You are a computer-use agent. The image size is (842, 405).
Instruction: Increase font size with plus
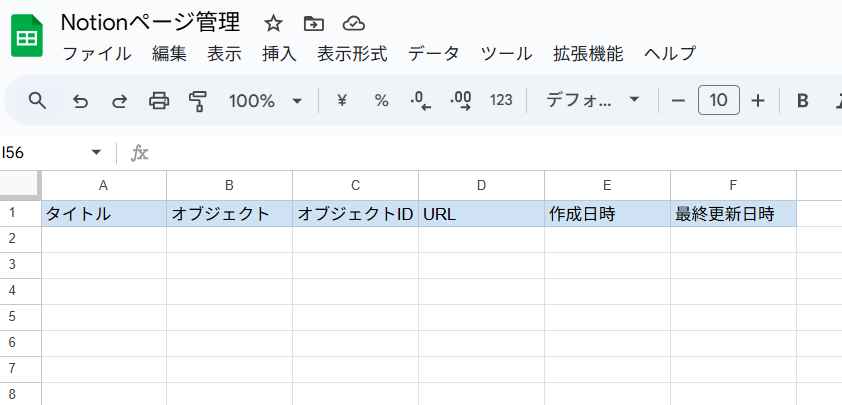pyautogui.click(x=757, y=100)
